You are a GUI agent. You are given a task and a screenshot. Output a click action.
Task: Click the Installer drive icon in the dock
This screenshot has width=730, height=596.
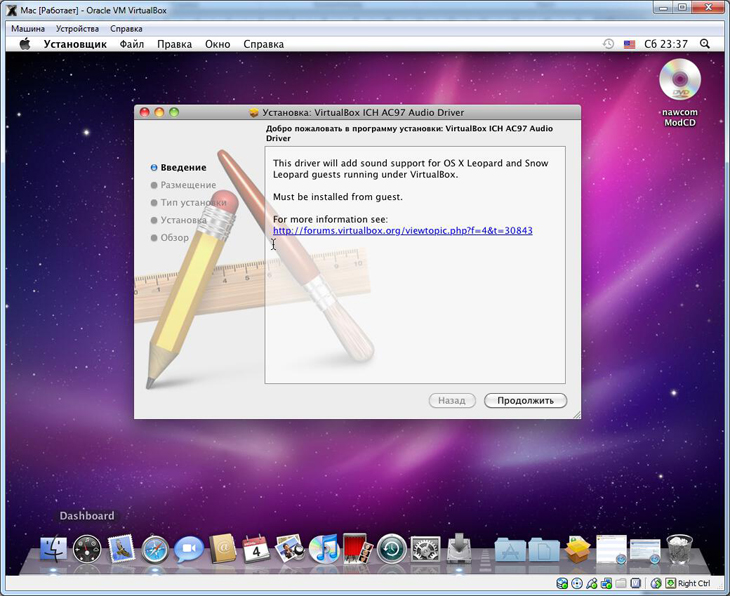point(459,549)
